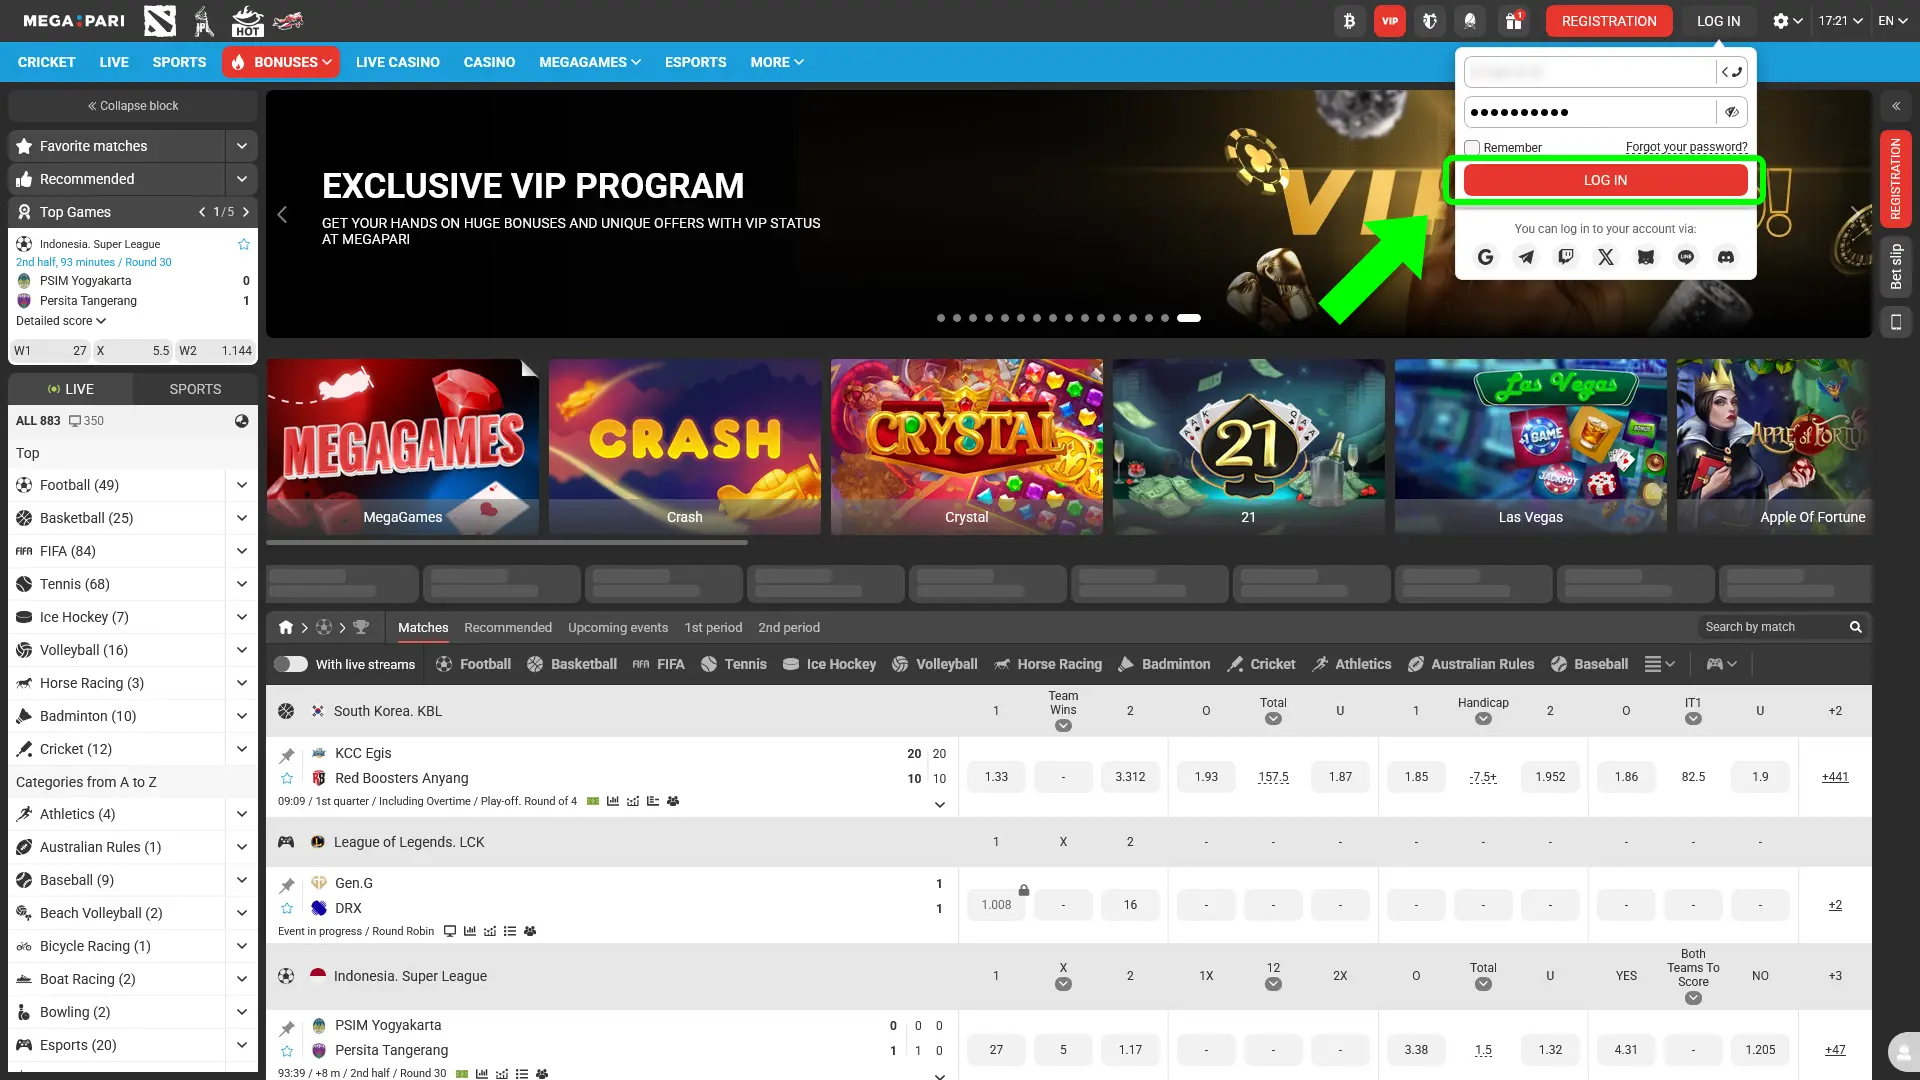Open the CRICKET menu item

pyautogui.click(x=47, y=62)
